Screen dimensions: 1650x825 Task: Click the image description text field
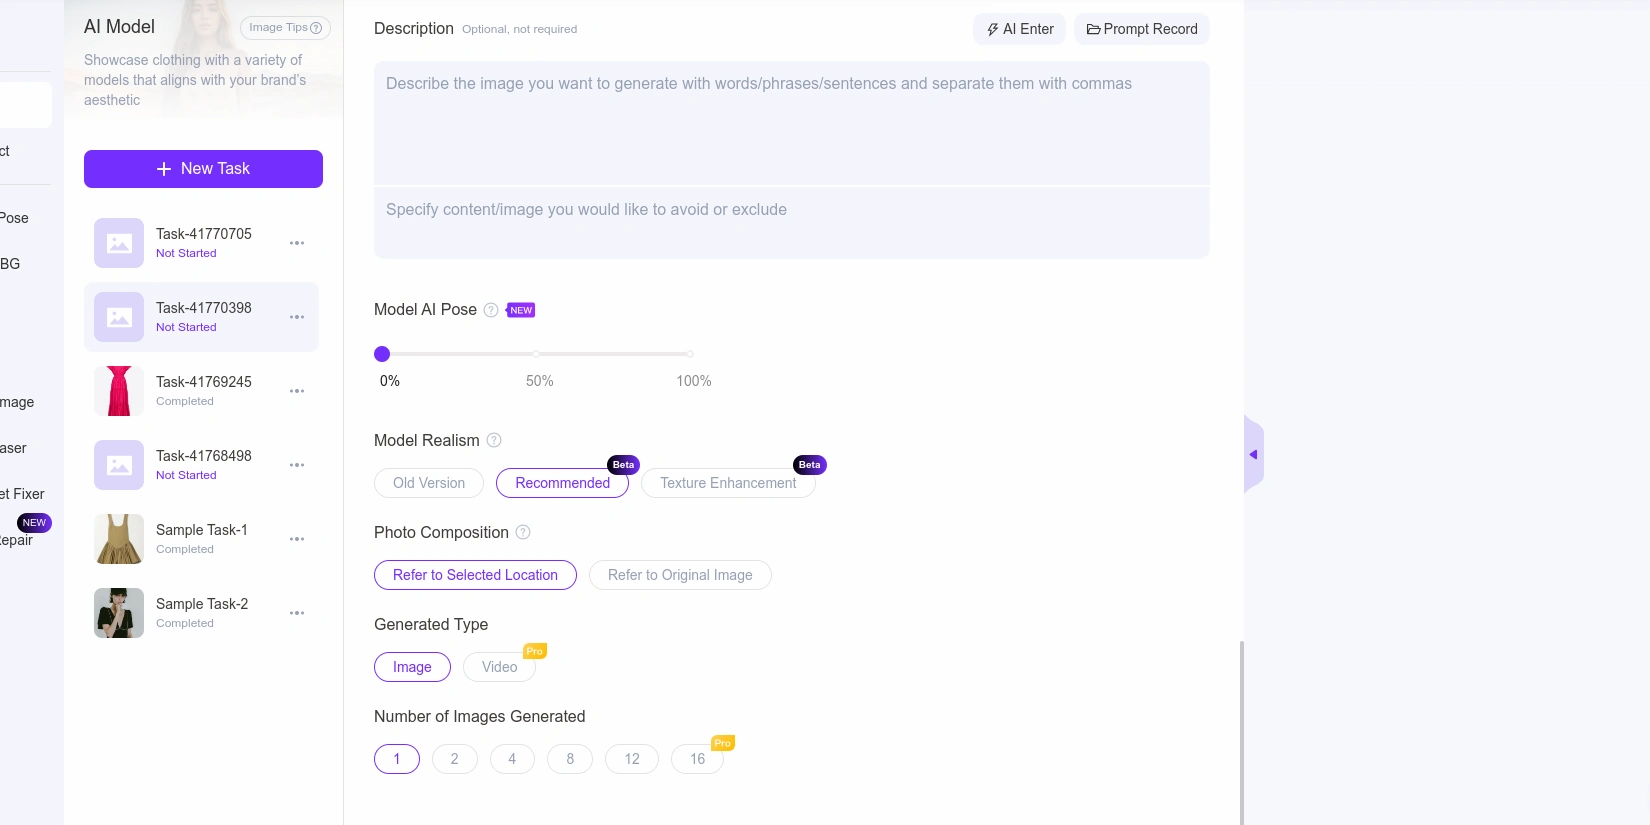point(791,123)
